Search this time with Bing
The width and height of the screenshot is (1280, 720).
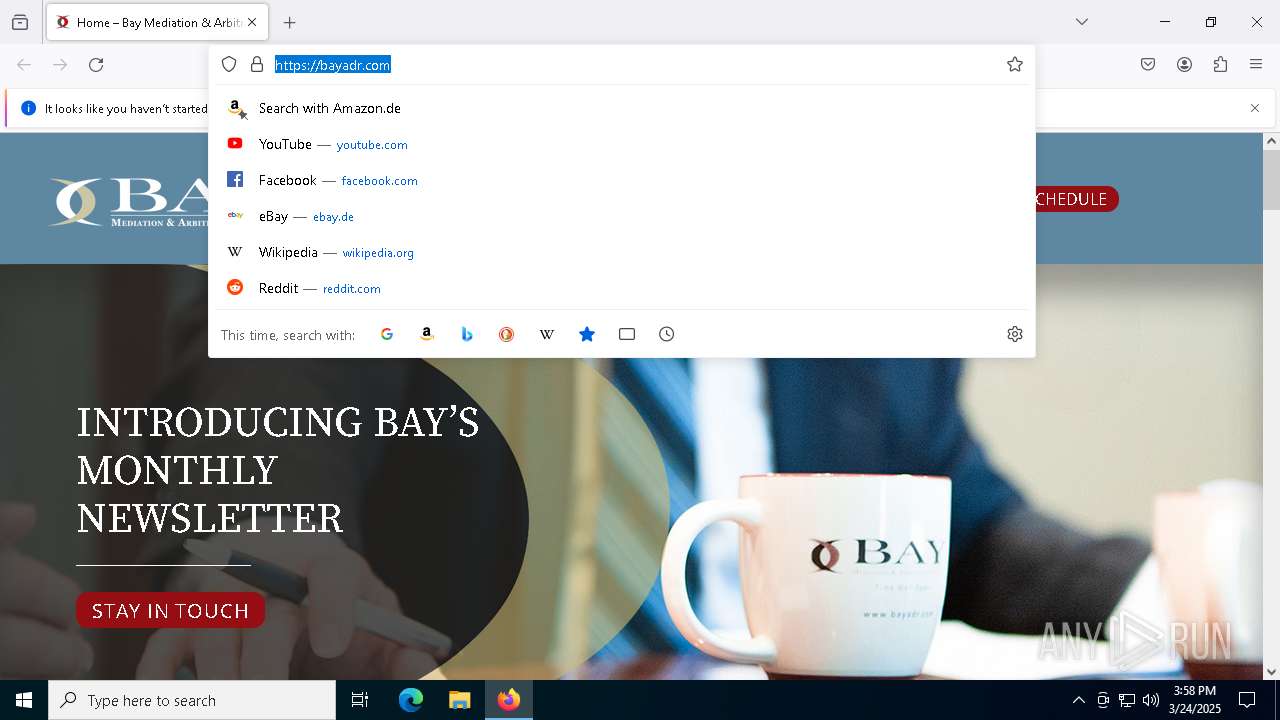pos(467,334)
